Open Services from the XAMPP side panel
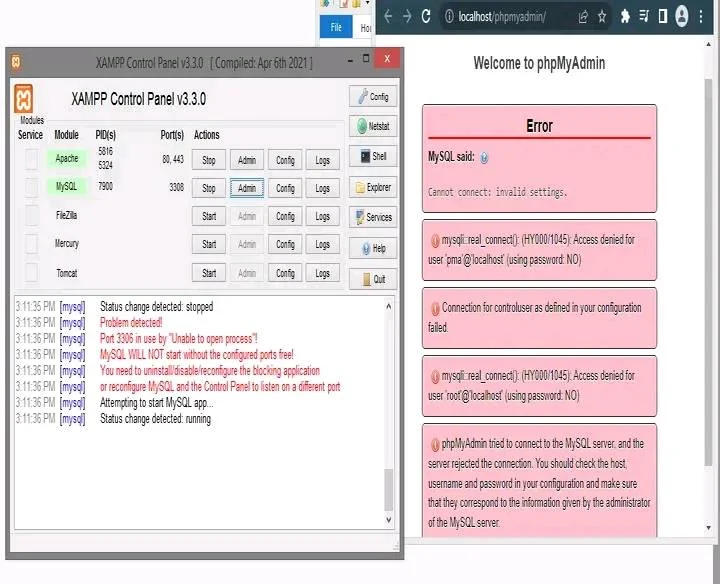Viewport: 720px width, 584px height. coord(373,217)
